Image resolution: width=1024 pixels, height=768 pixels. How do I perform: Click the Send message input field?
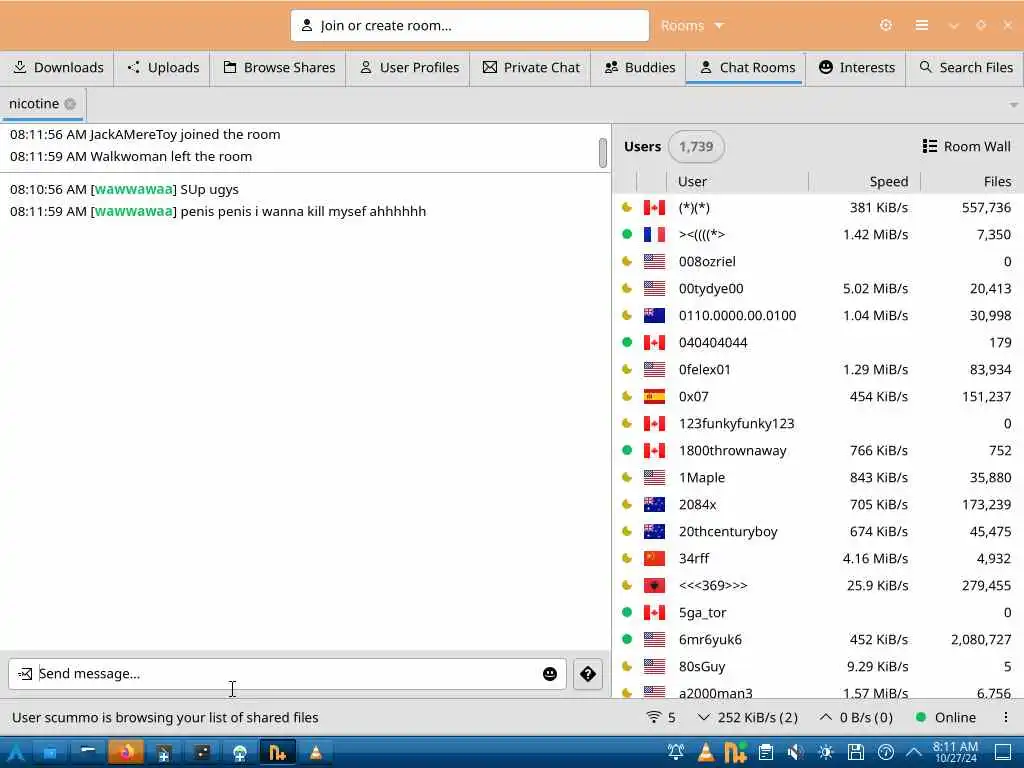coord(287,674)
